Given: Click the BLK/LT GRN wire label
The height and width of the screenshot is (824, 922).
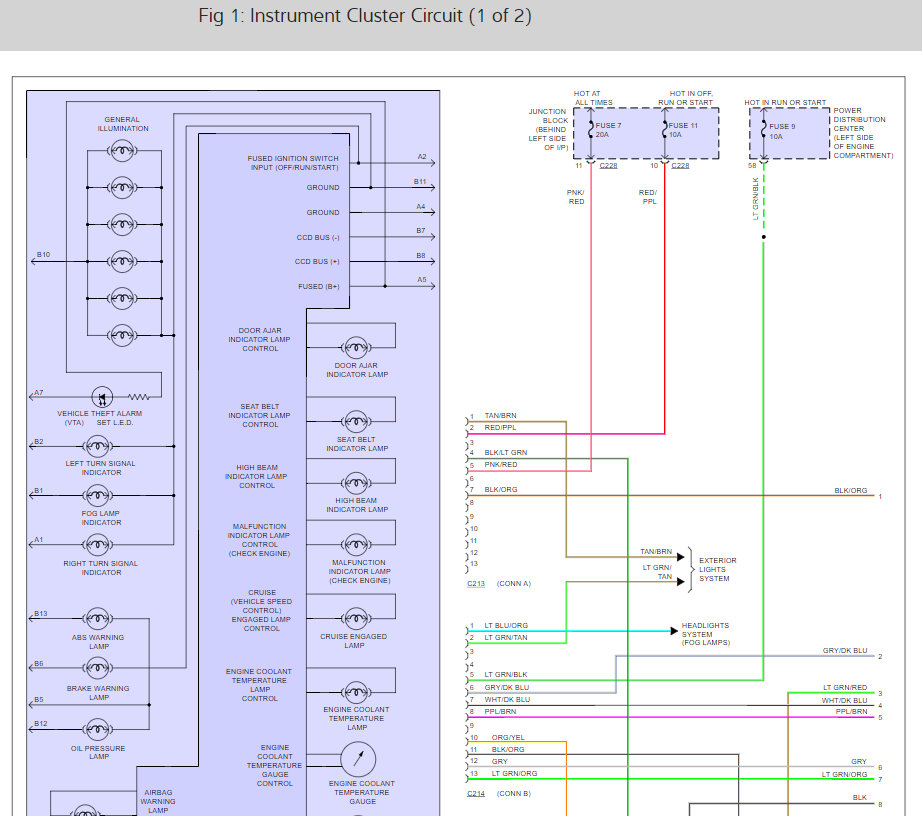Looking at the screenshot, I should click(x=506, y=452).
